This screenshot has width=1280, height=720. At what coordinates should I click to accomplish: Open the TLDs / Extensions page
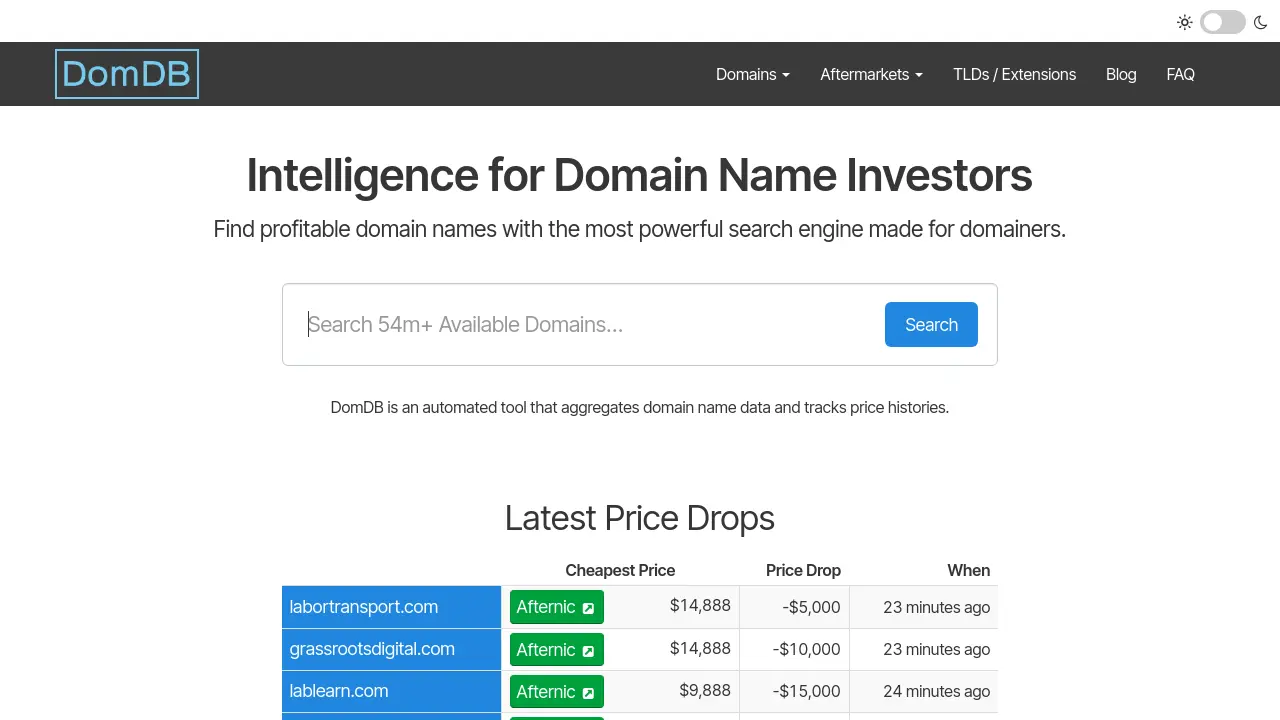pyautogui.click(x=1014, y=74)
